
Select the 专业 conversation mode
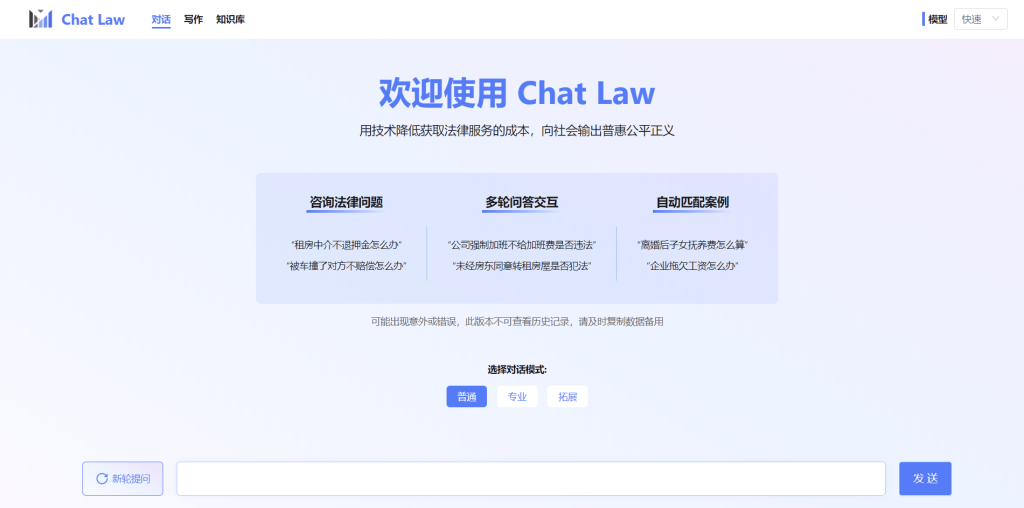tap(517, 397)
